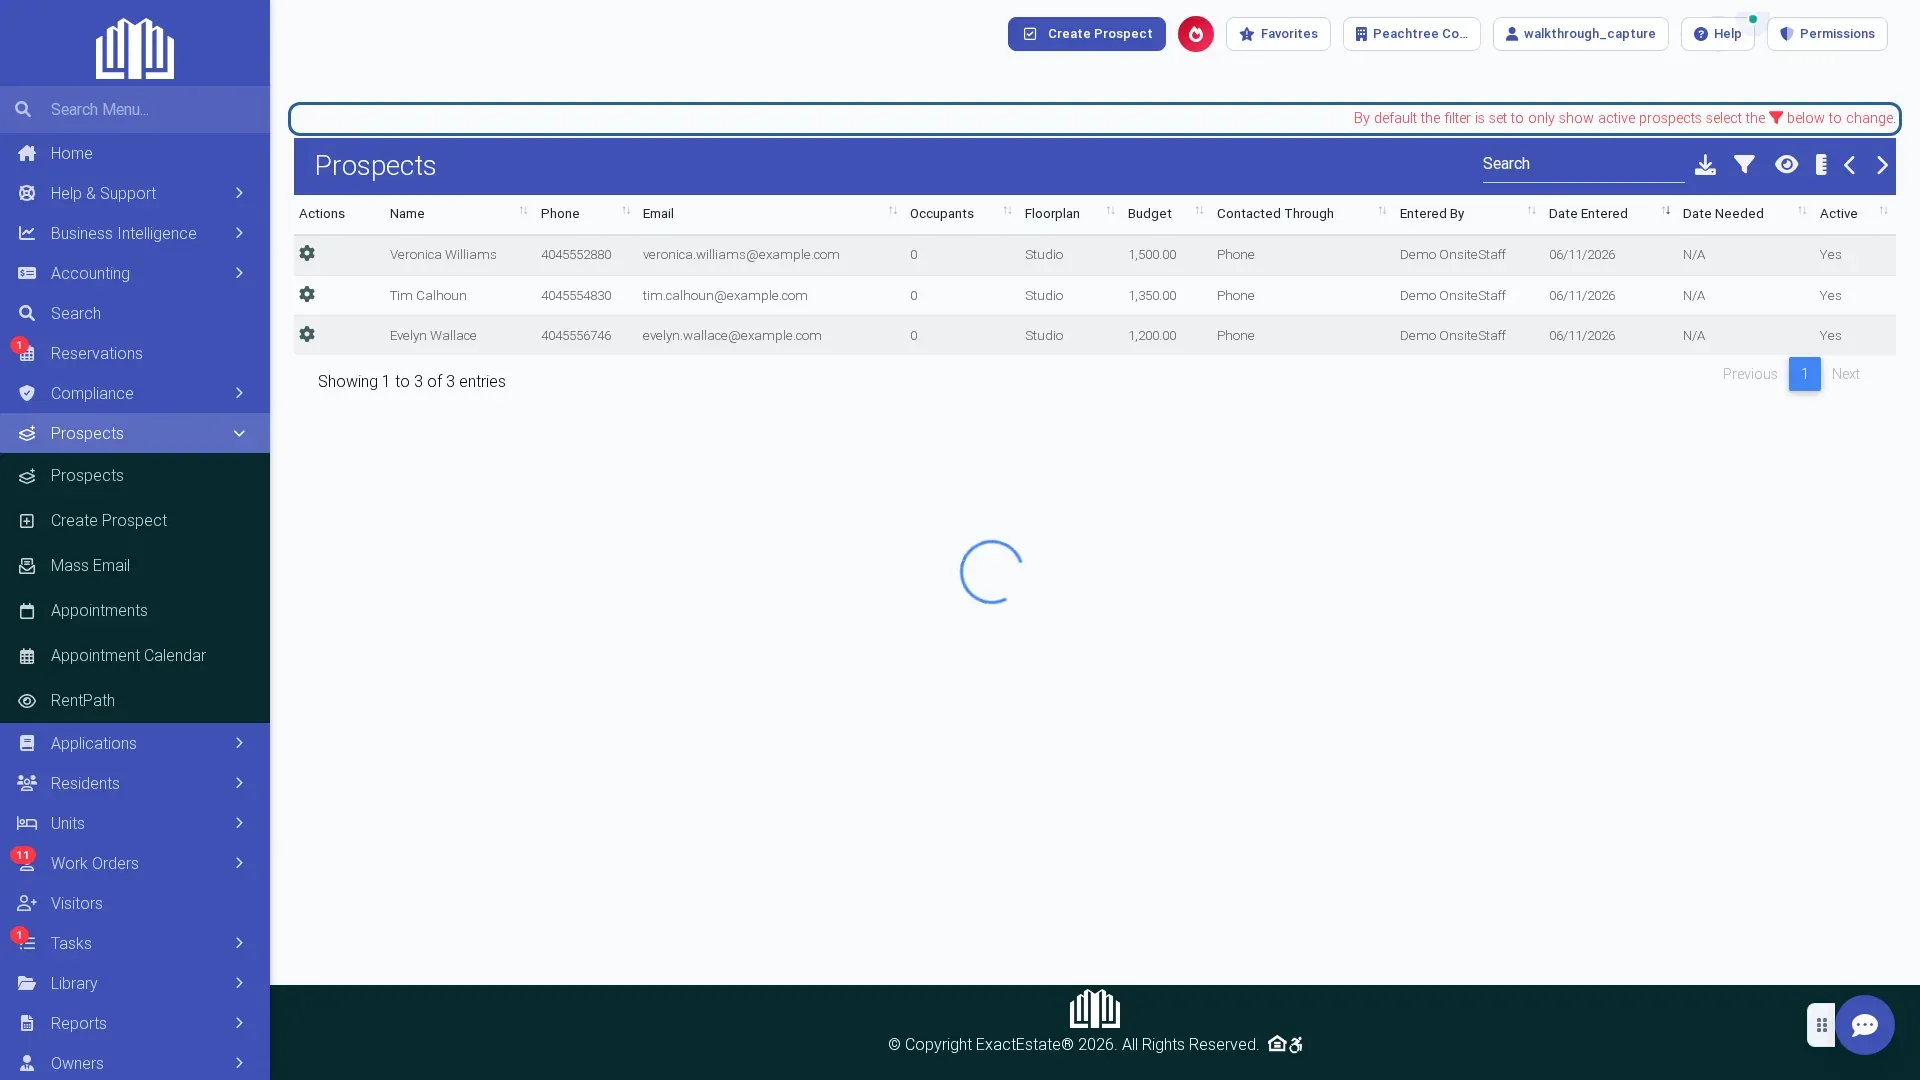Expand Units menu
Viewport: 1920px width, 1080px height.
click(135, 823)
